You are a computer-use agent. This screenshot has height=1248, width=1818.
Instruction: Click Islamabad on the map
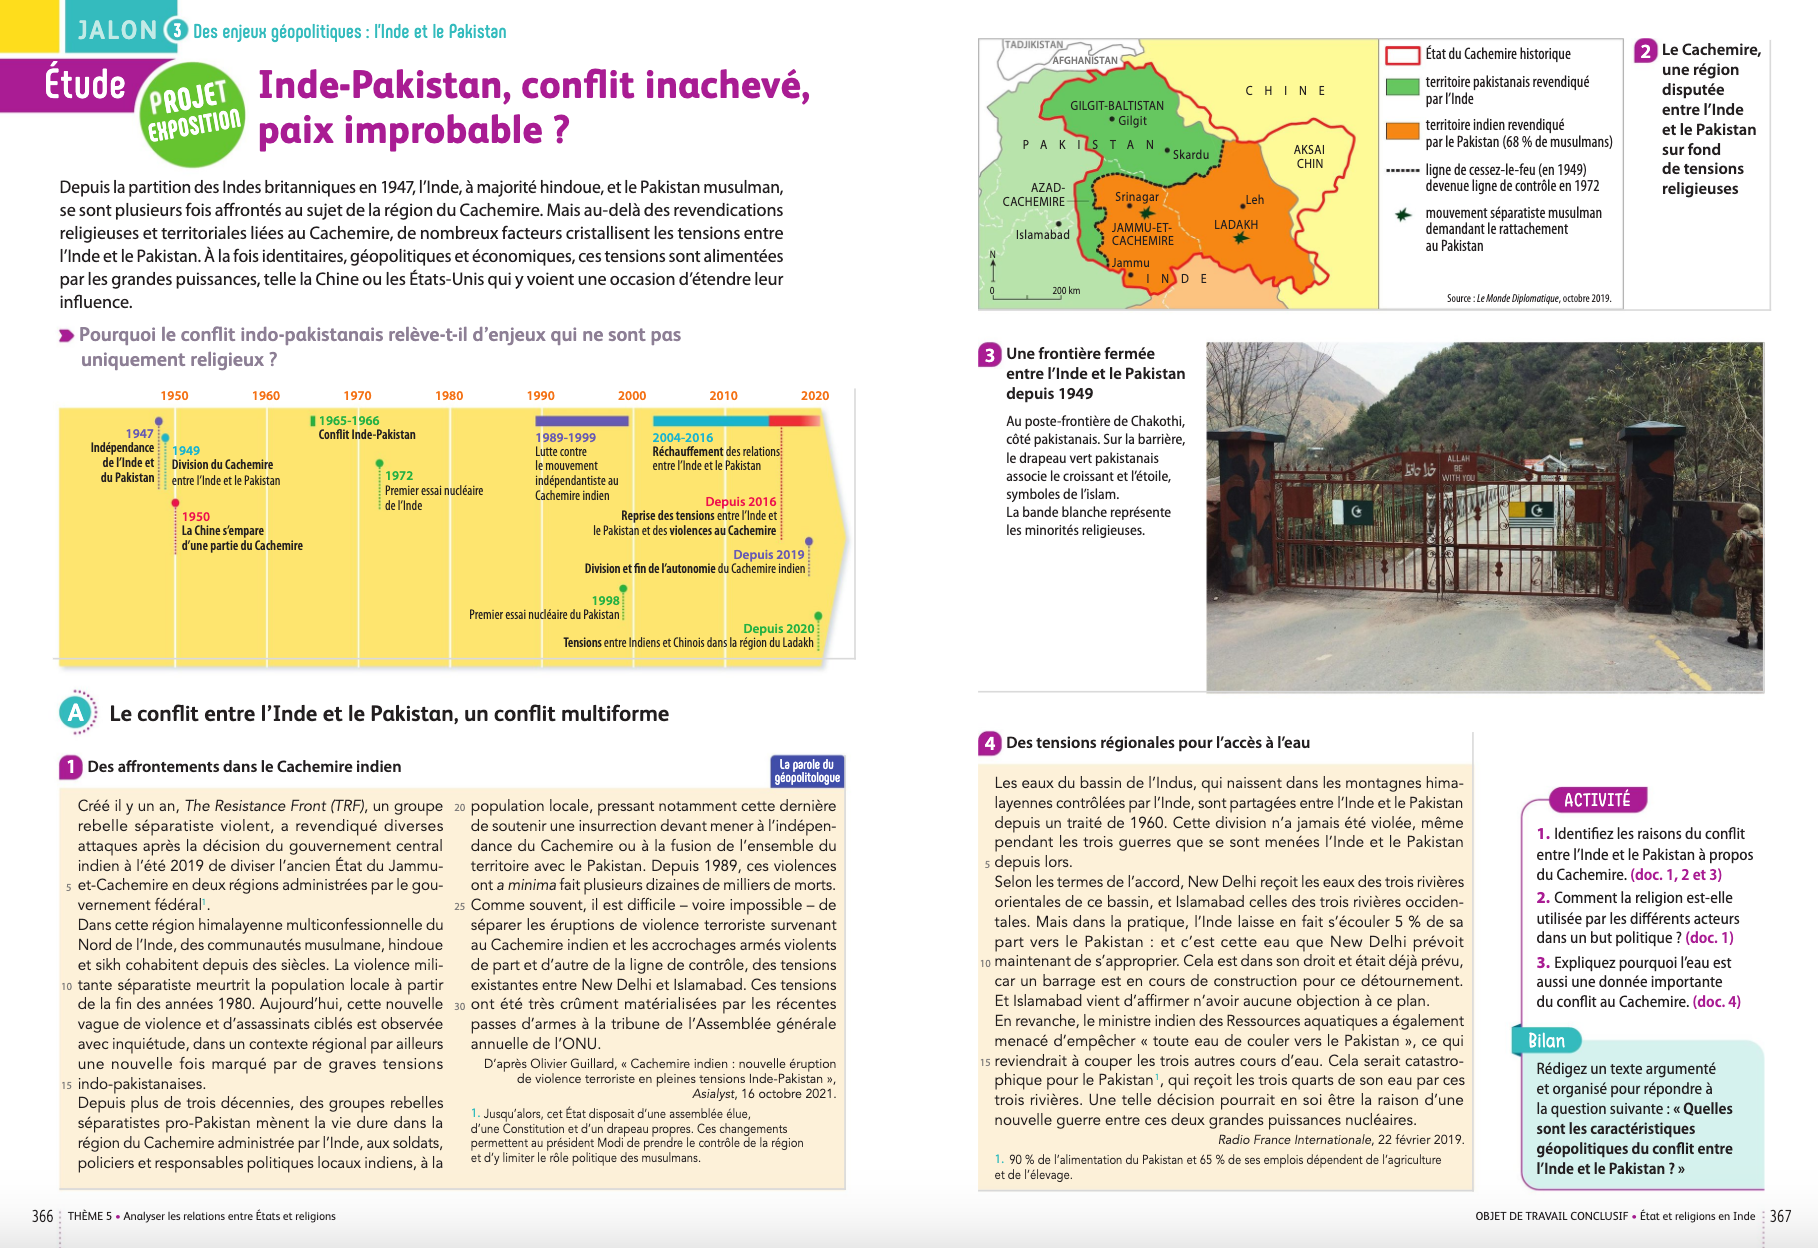tap(1043, 235)
